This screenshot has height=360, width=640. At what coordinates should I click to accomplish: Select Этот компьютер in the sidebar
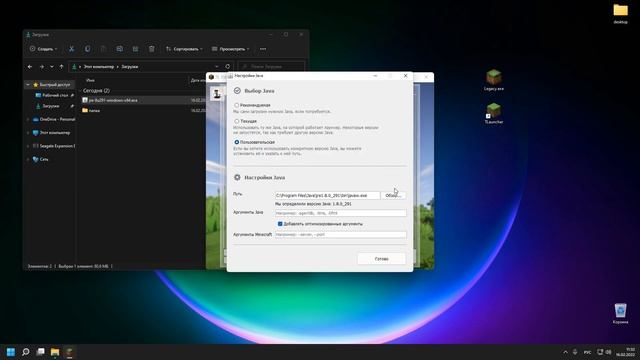[51, 133]
